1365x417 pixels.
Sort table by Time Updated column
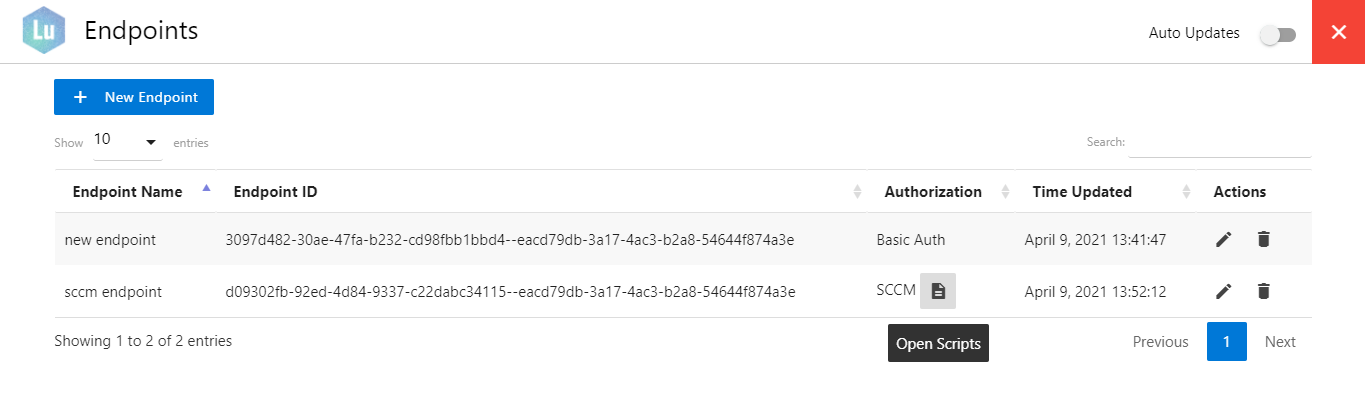[x=1082, y=192]
